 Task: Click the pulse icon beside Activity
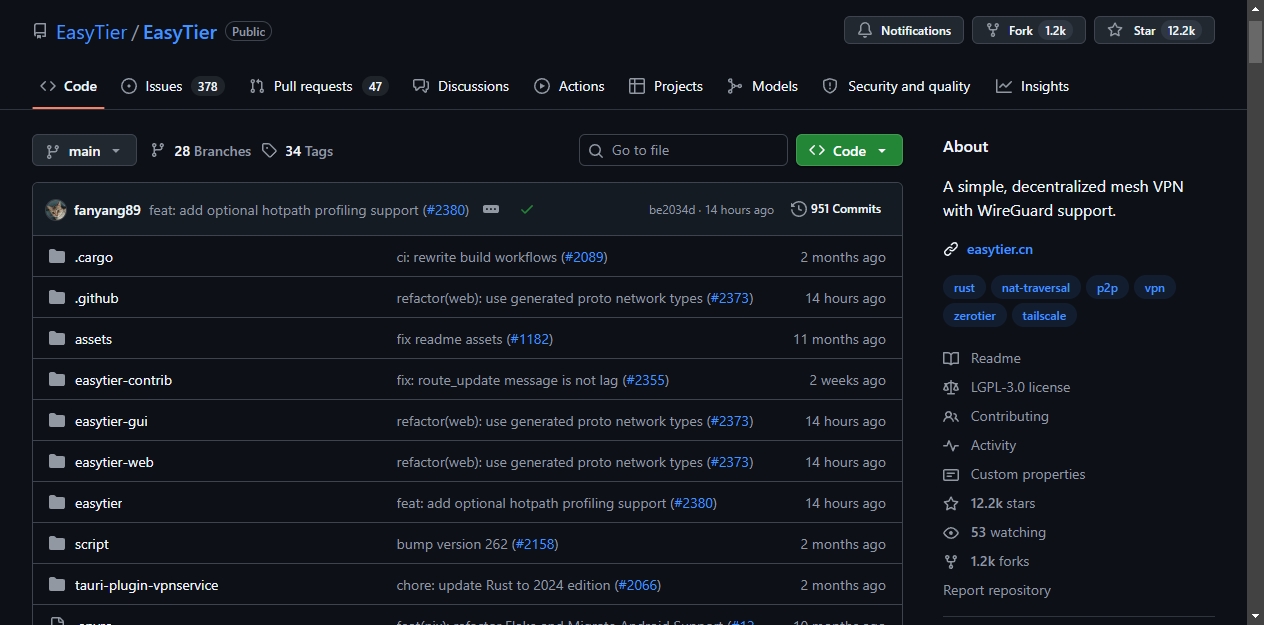(x=951, y=445)
